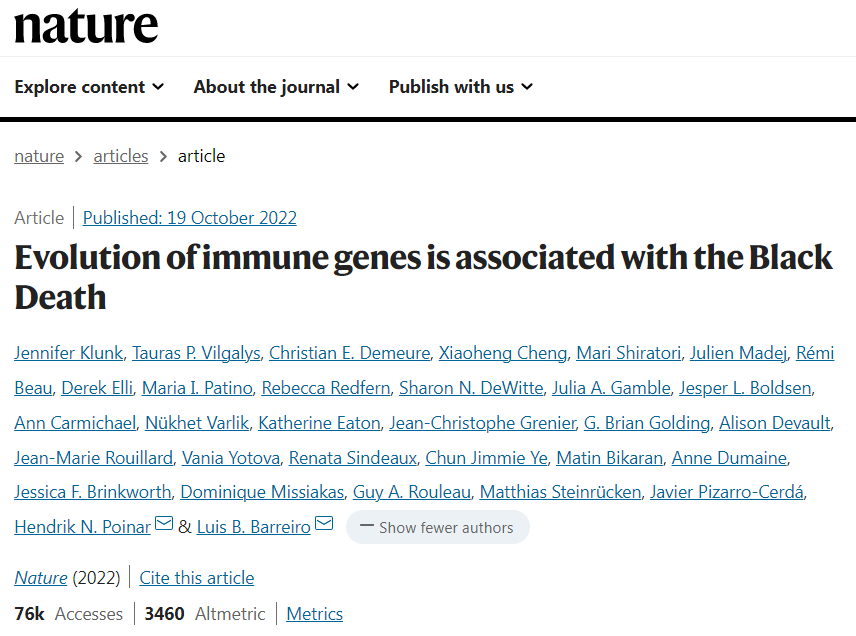The image size is (856, 636).
Task: Open Jennifer Klunk author link
Action: point(69,353)
